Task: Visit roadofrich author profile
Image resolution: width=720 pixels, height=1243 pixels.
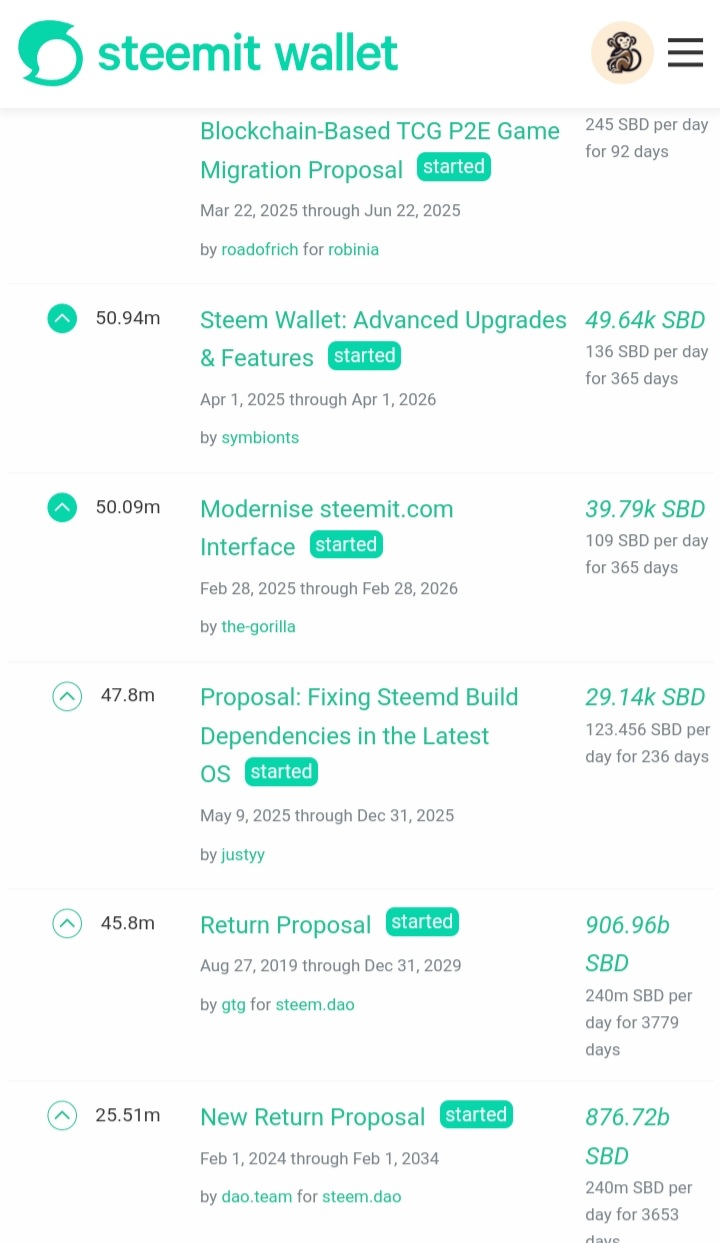Action: [x=259, y=249]
